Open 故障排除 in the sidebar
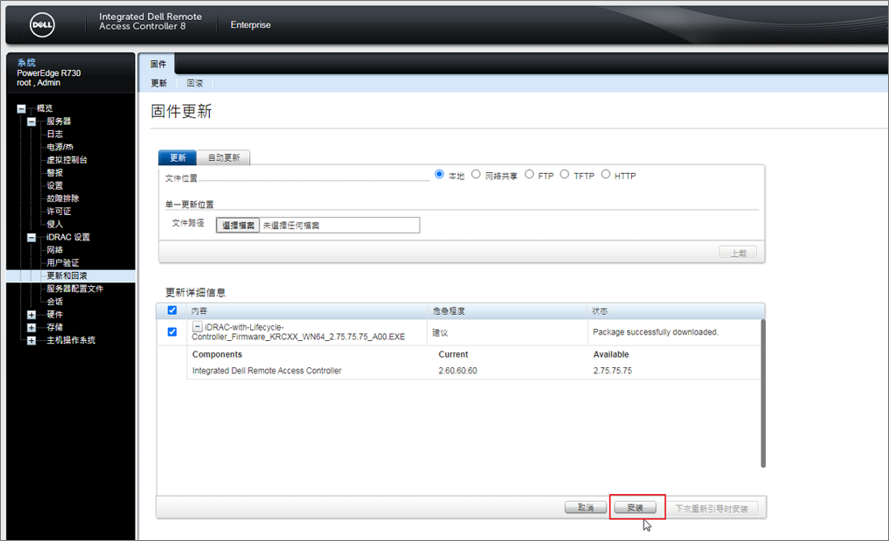889x541 pixels. coord(63,198)
